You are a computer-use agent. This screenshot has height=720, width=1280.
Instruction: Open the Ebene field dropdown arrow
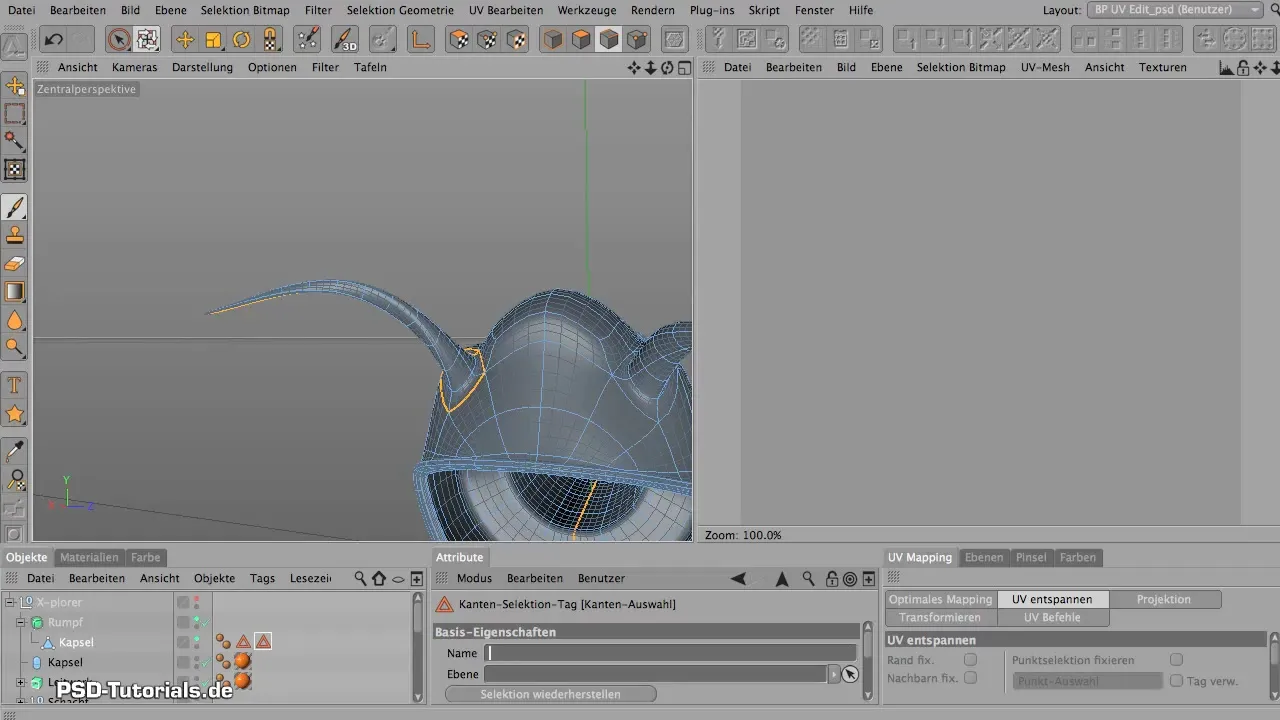click(x=834, y=674)
